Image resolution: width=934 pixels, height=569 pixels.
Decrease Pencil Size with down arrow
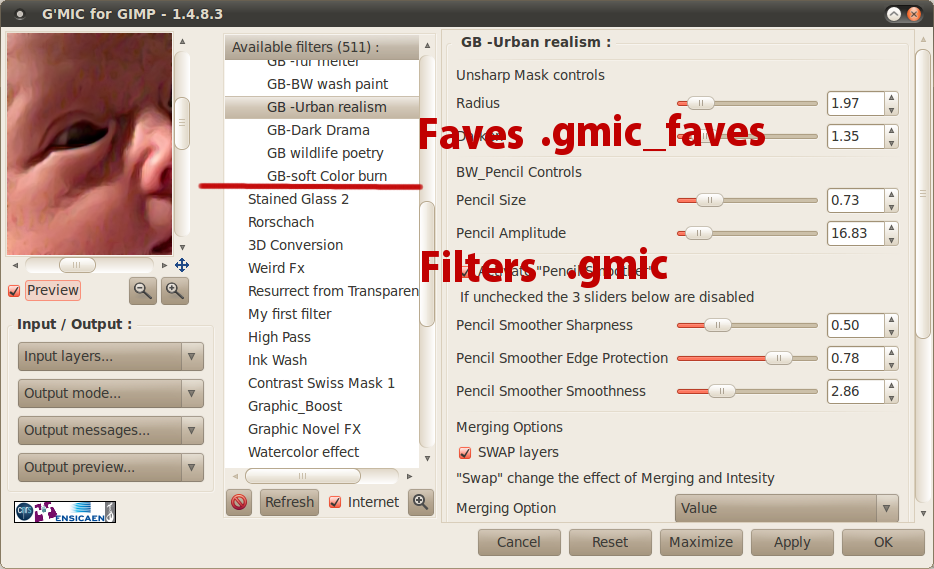point(891,207)
